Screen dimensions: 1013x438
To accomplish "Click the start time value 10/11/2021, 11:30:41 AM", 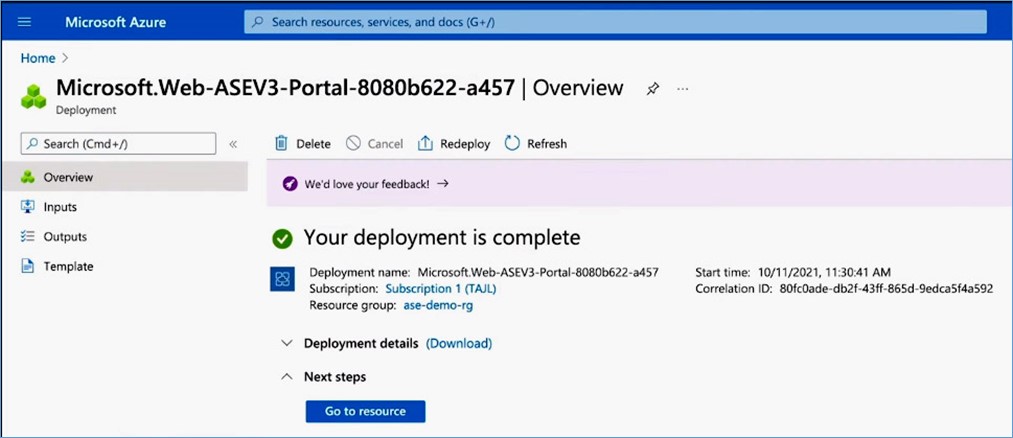I will 824,273.
